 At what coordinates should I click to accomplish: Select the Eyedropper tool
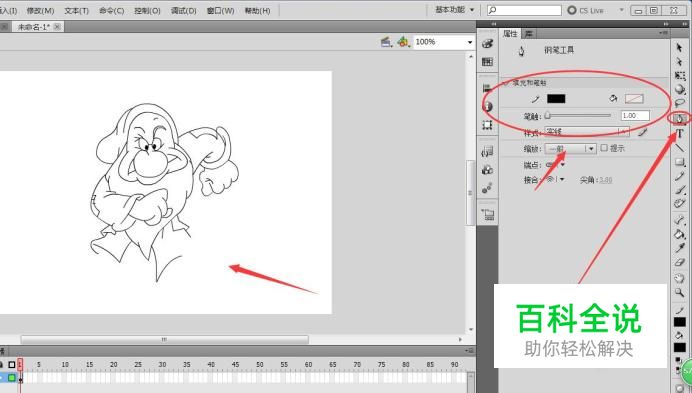[680, 248]
